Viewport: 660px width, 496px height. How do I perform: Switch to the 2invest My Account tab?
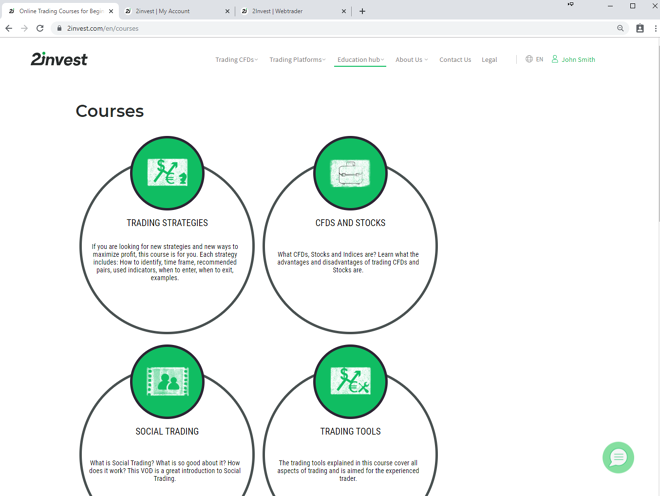pos(177,11)
